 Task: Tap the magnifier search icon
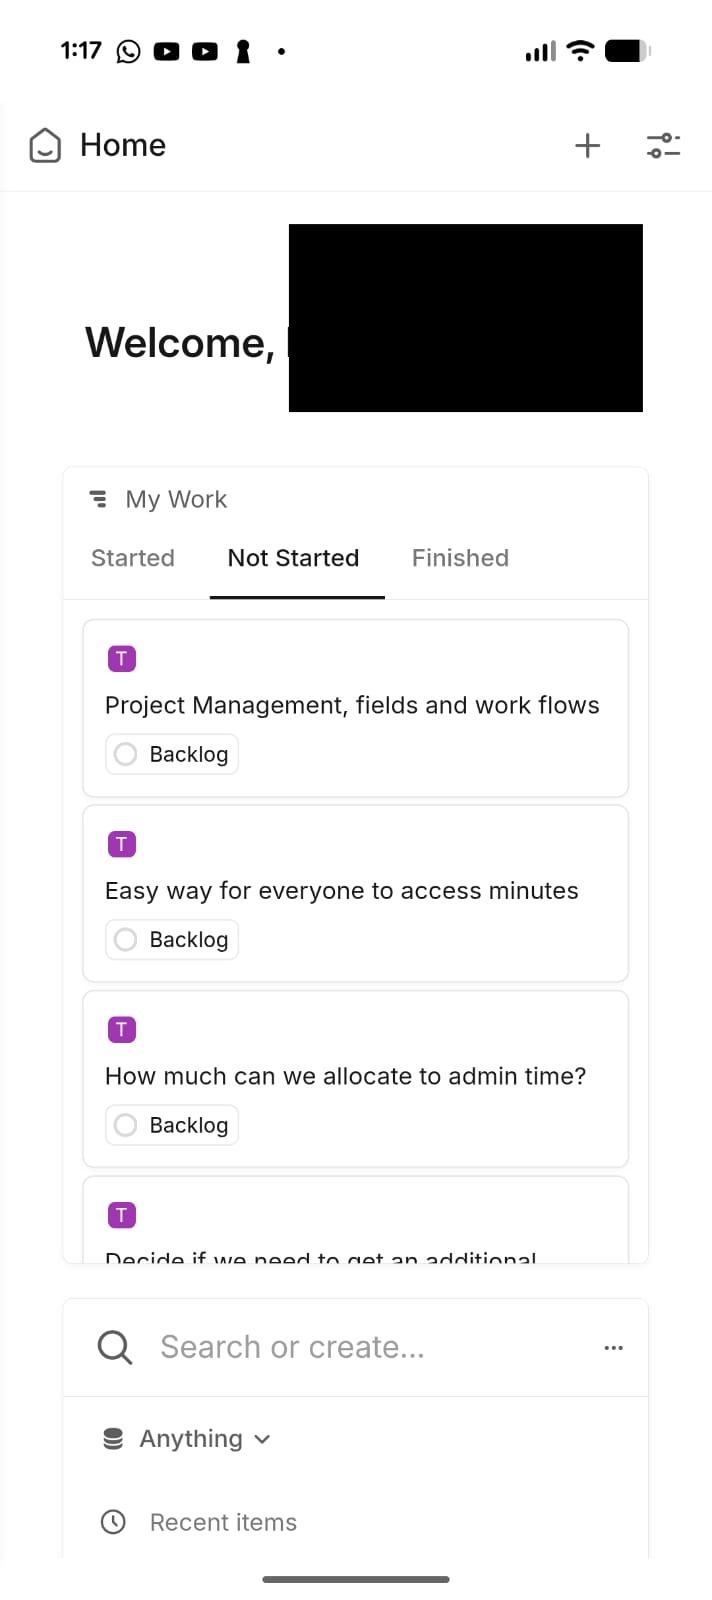point(115,1347)
